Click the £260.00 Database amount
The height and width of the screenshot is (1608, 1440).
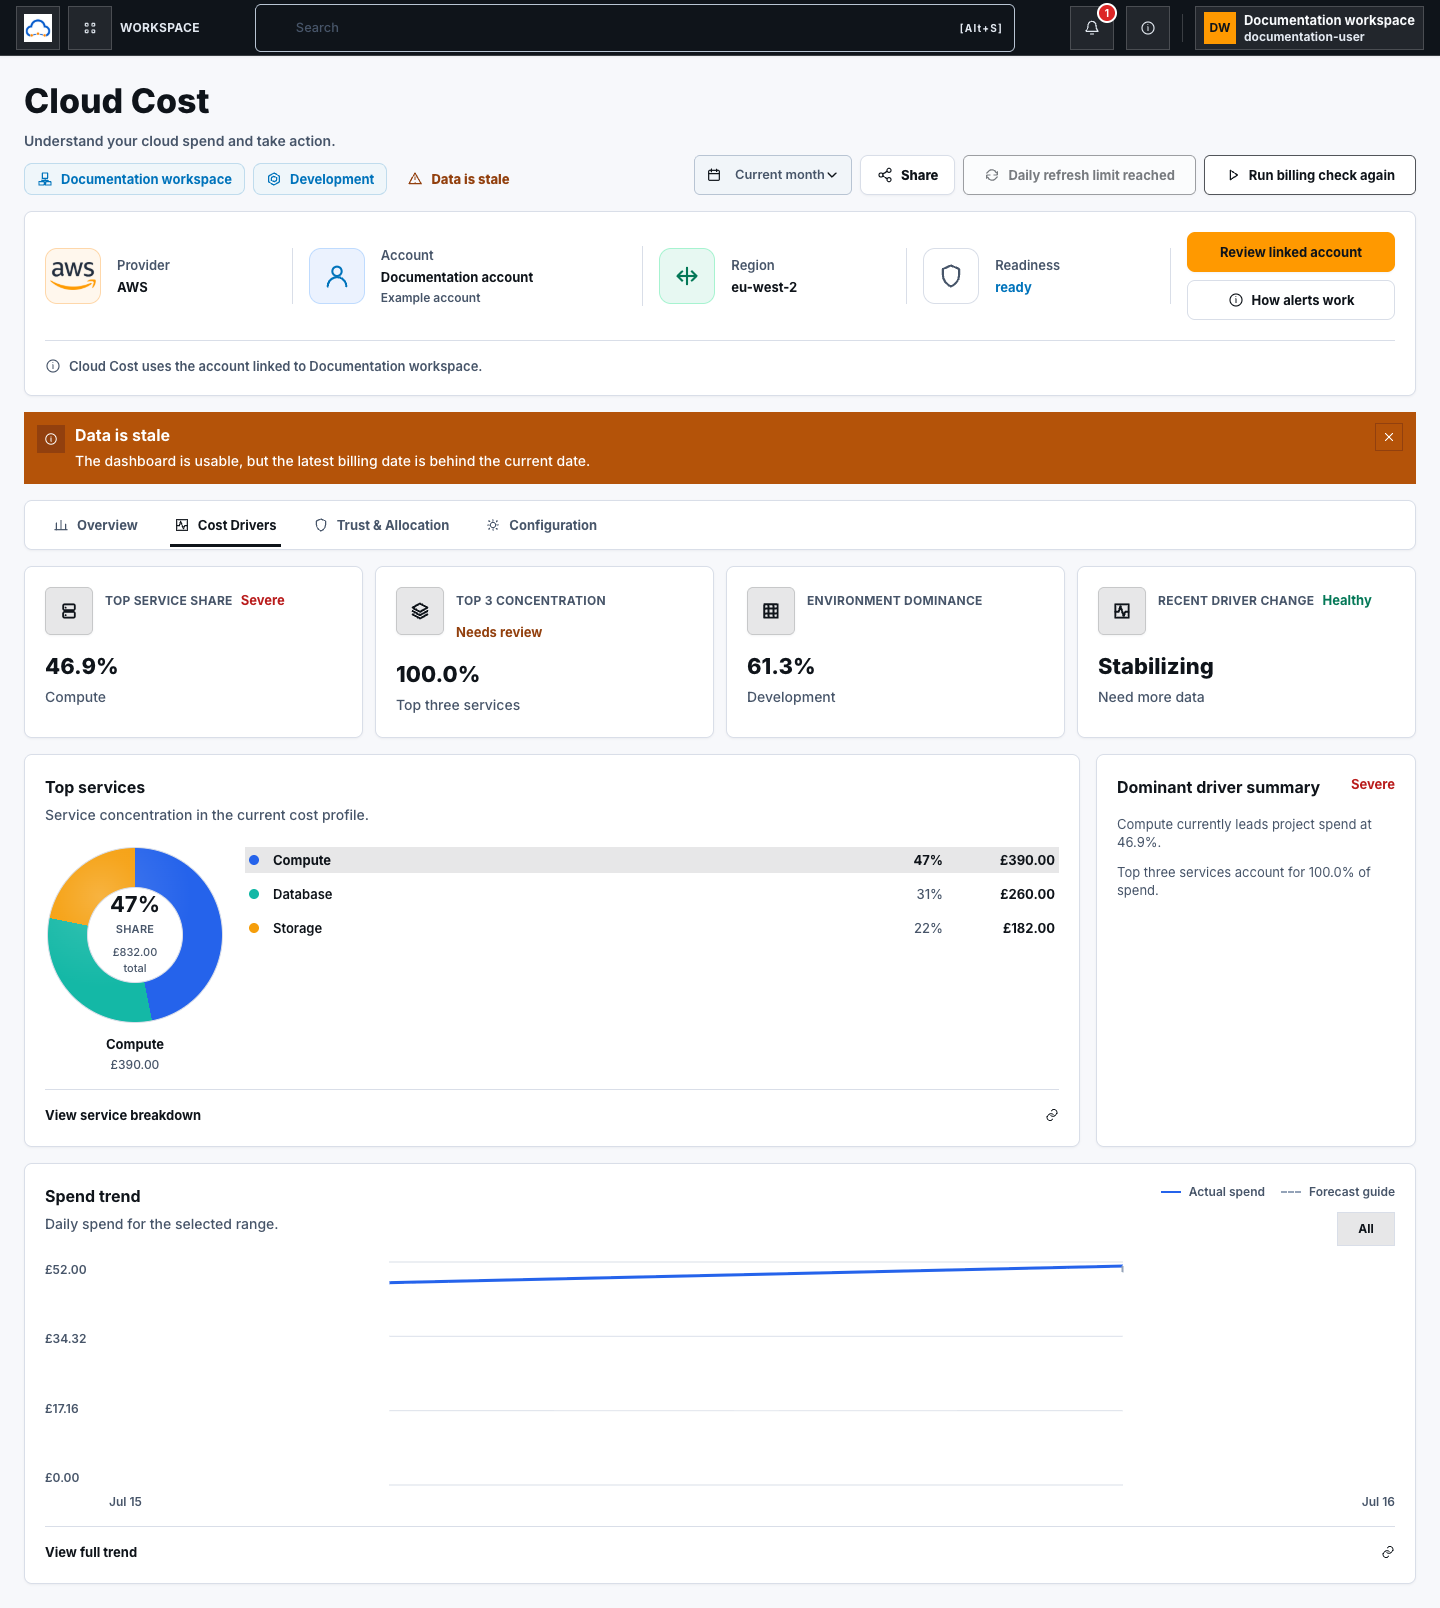point(1027,894)
